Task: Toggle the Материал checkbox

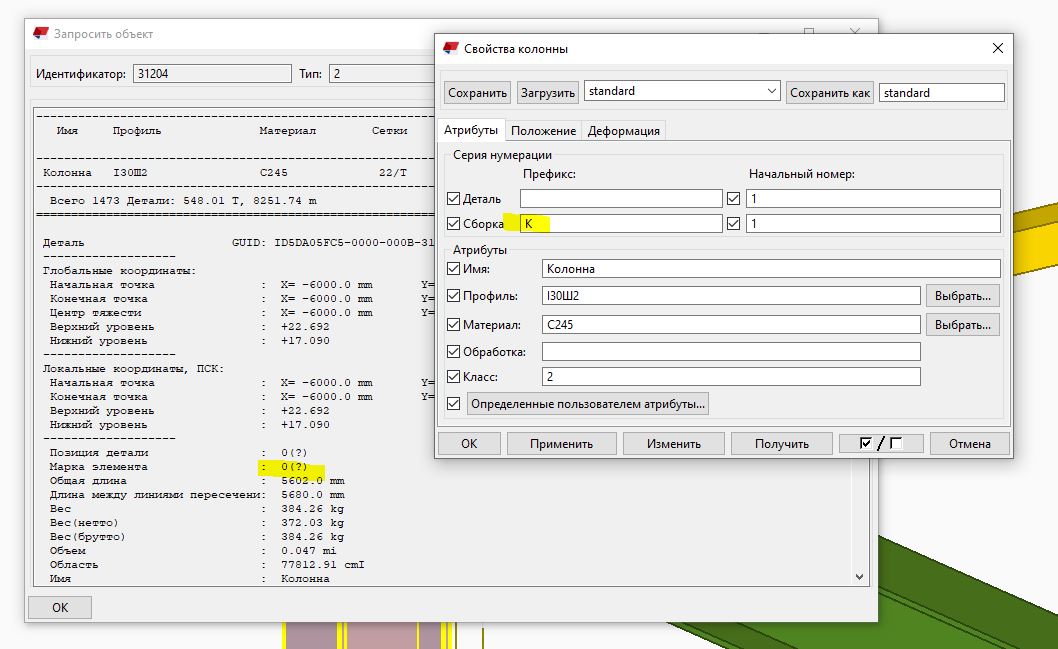Action: (x=454, y=324)
